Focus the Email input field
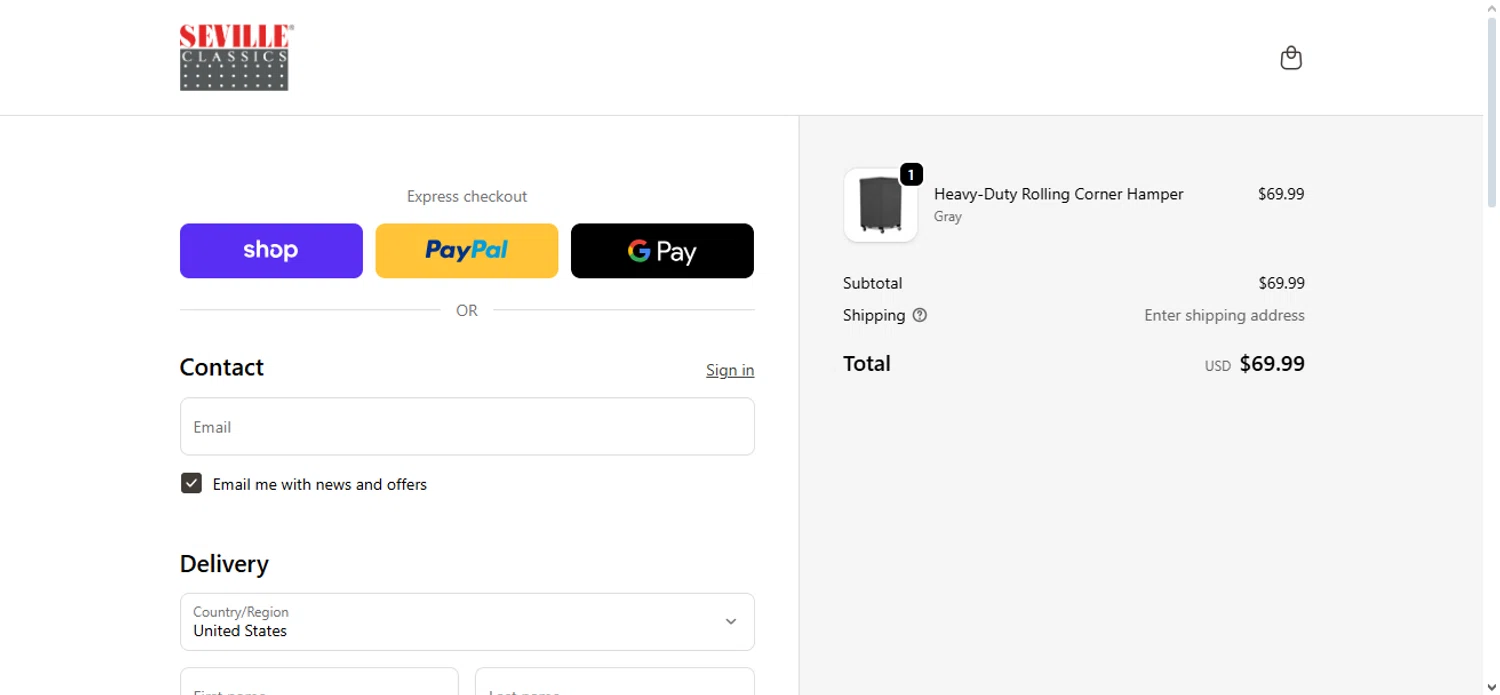 point(467,427)
